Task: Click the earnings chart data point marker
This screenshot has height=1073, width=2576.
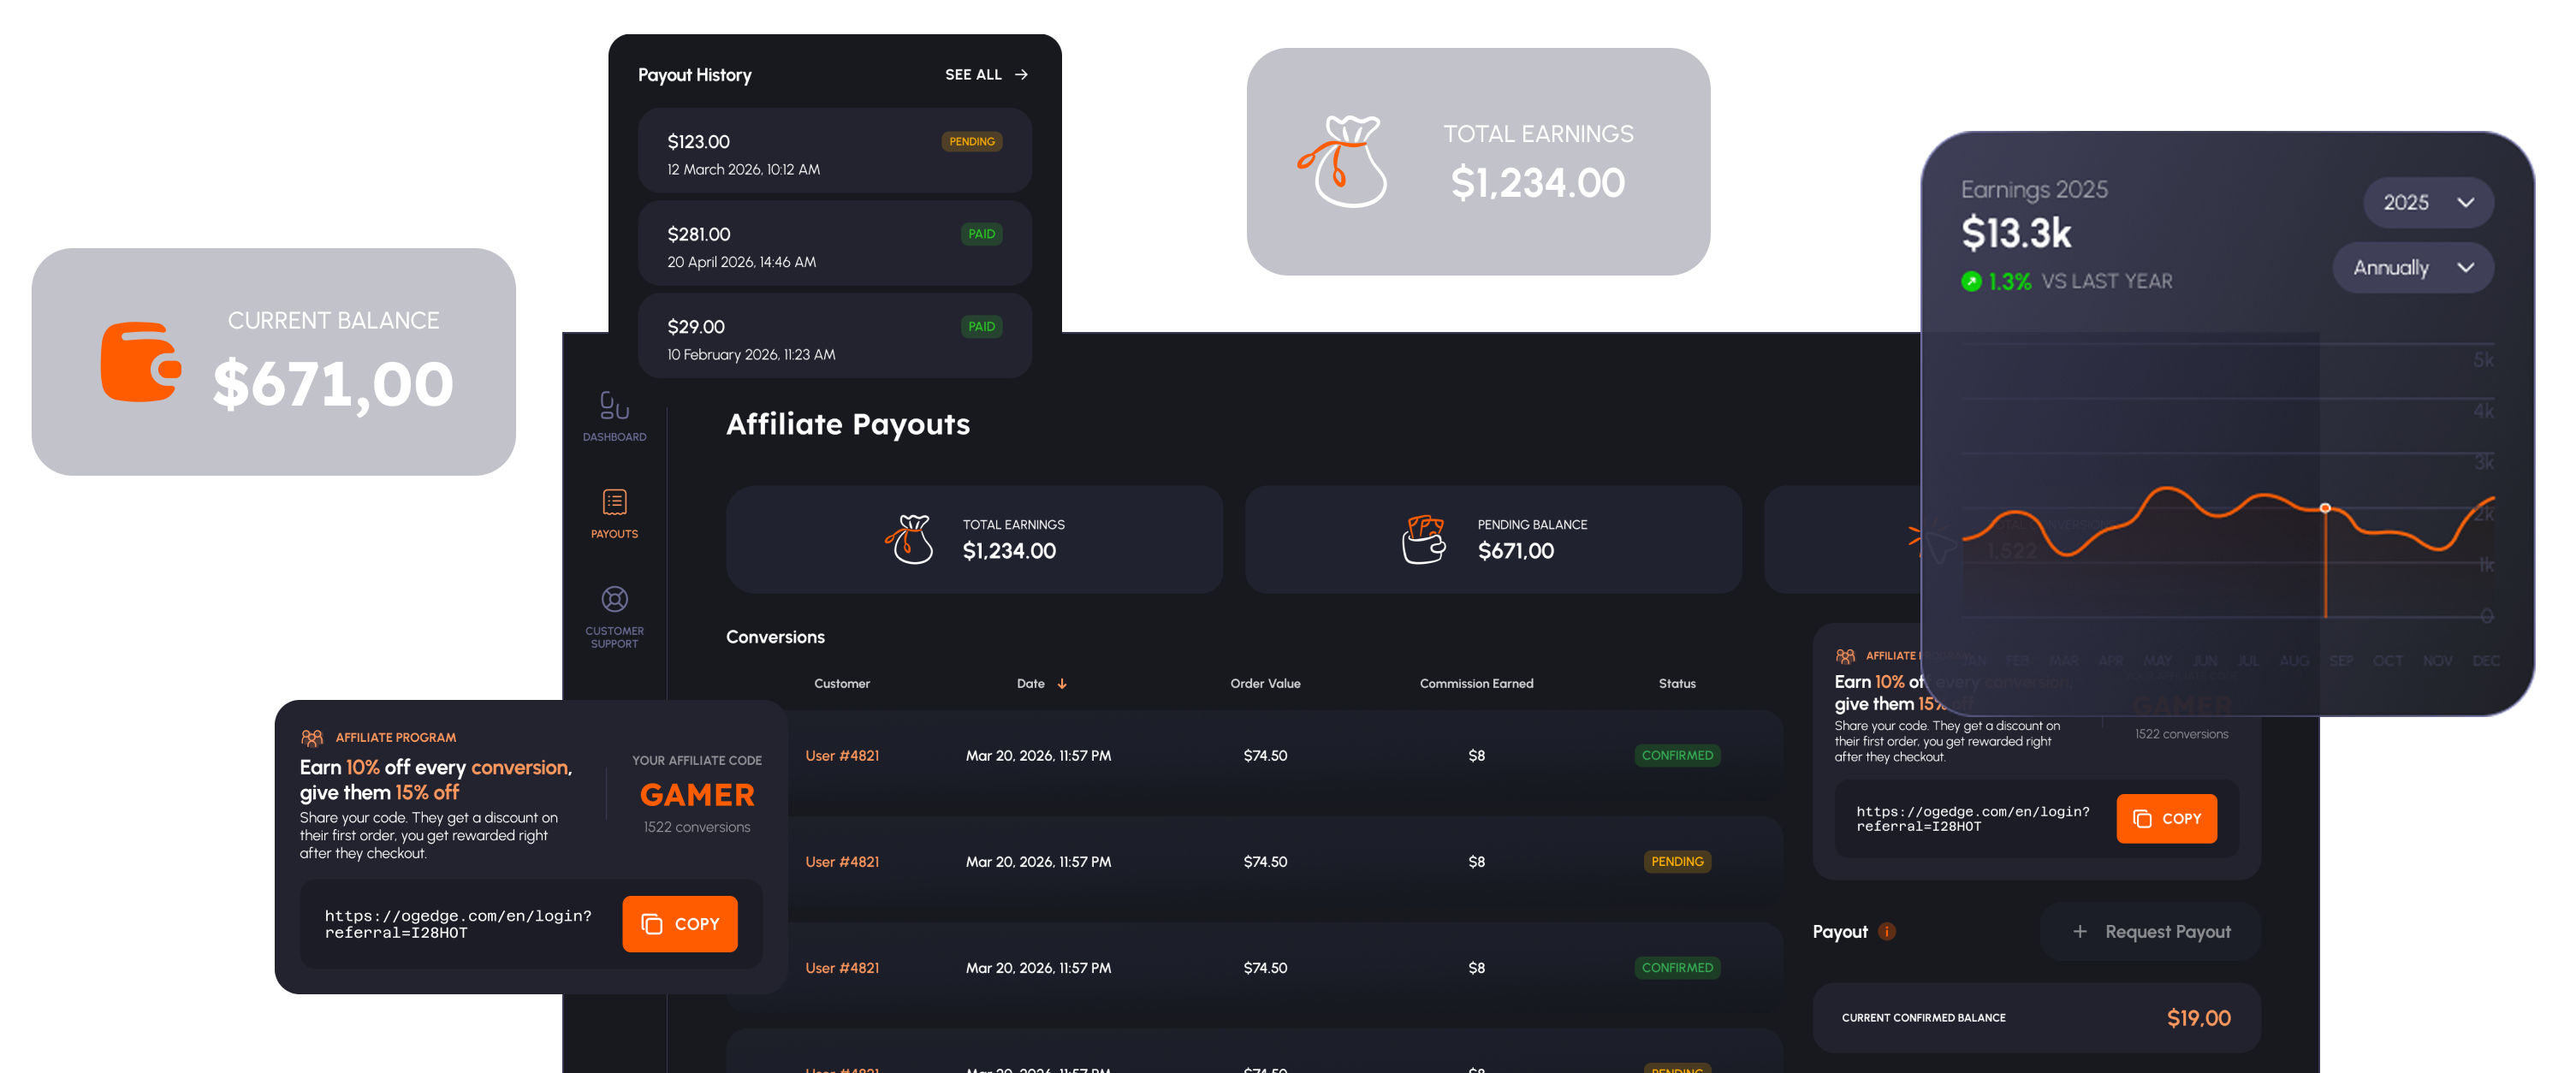Action: (2325, 508)
